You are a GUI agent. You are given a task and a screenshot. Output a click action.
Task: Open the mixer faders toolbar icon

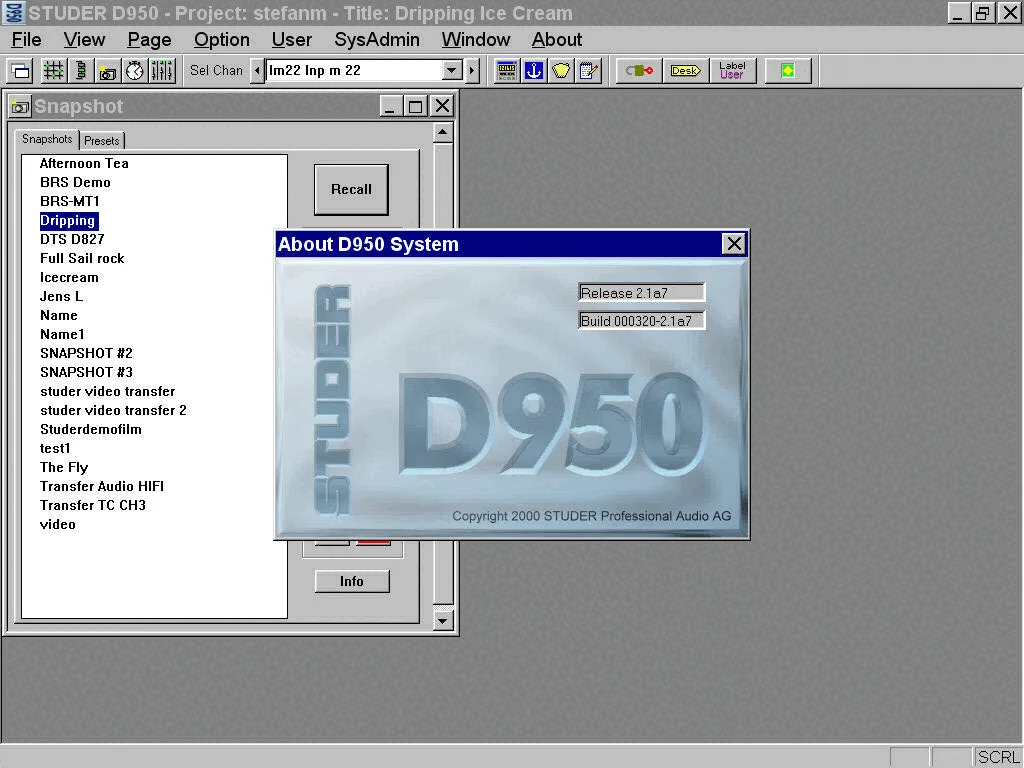point(162,71)
